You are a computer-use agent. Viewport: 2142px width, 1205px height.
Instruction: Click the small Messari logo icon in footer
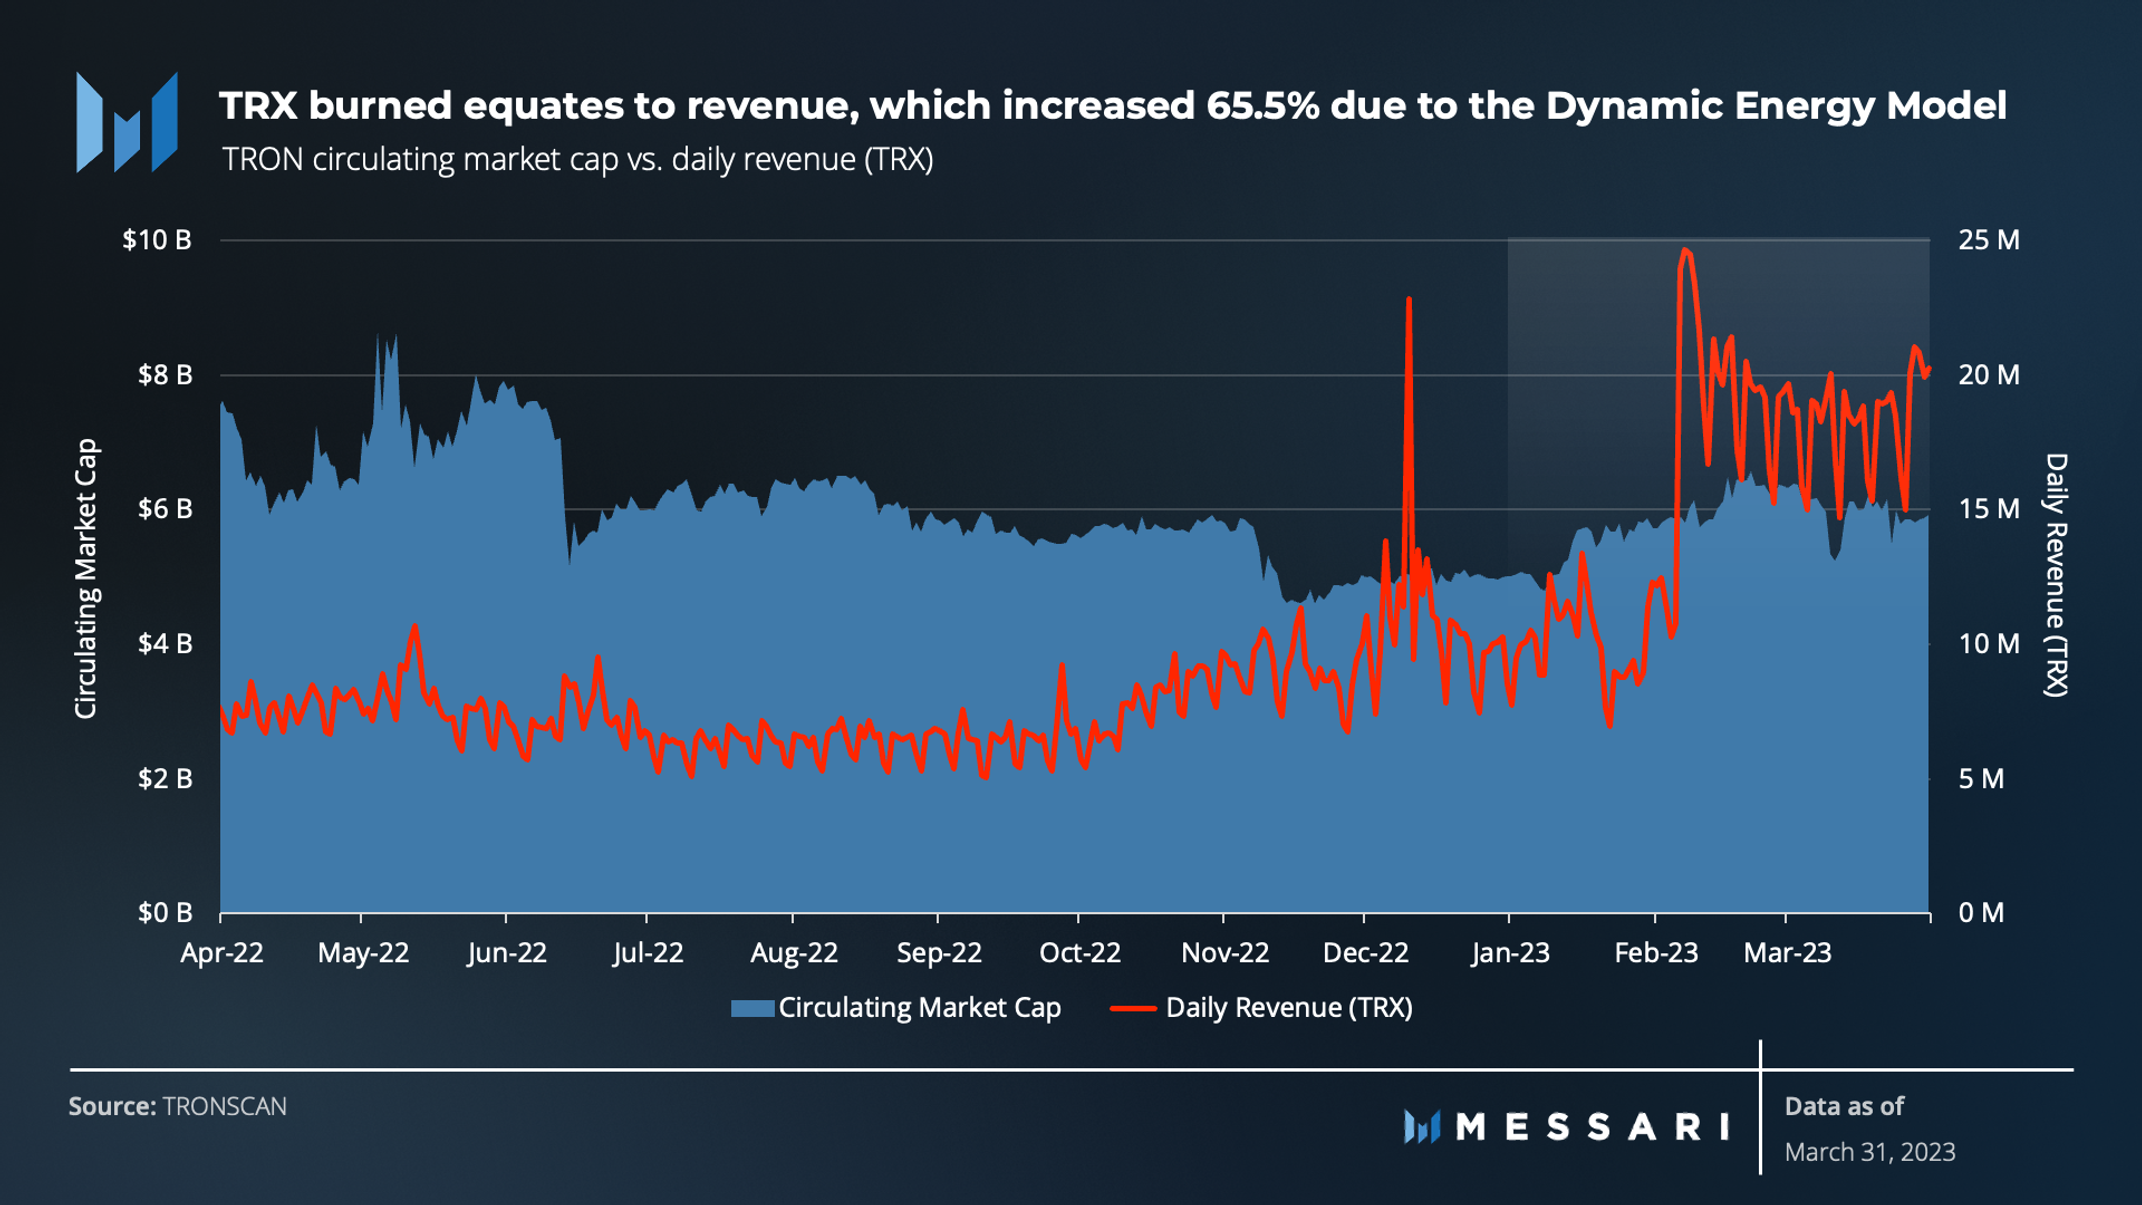[x=1421, y=1127]
